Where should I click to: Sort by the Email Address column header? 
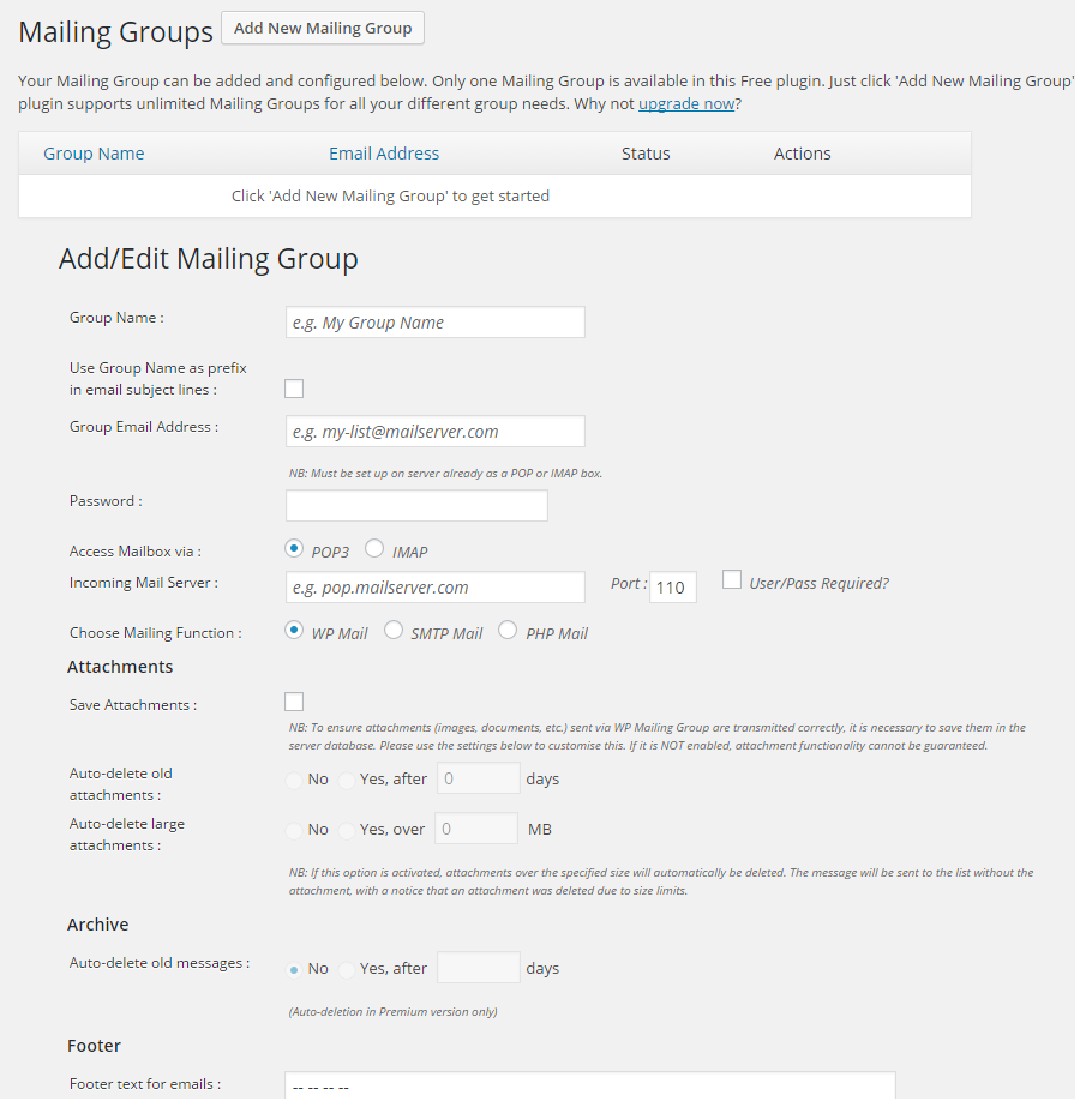click(384, 153)
